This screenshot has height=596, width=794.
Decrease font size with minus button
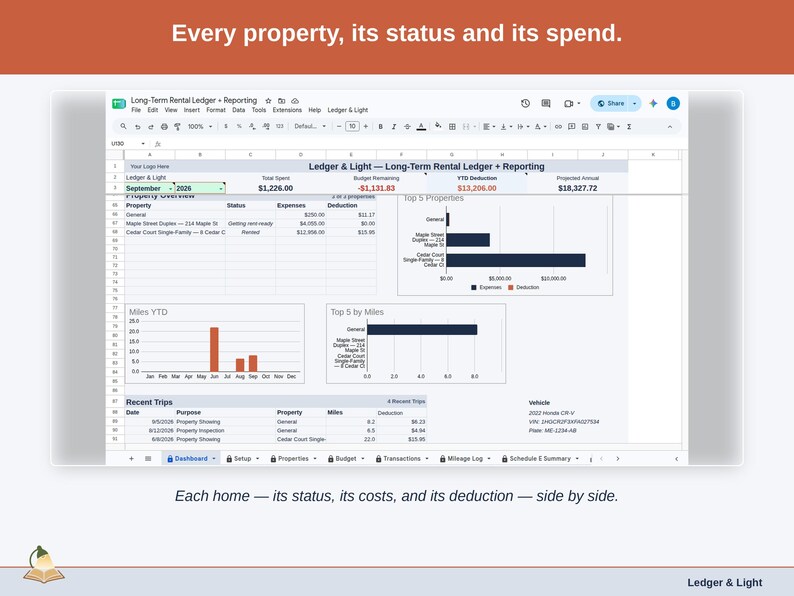click(x=339, y=127)
